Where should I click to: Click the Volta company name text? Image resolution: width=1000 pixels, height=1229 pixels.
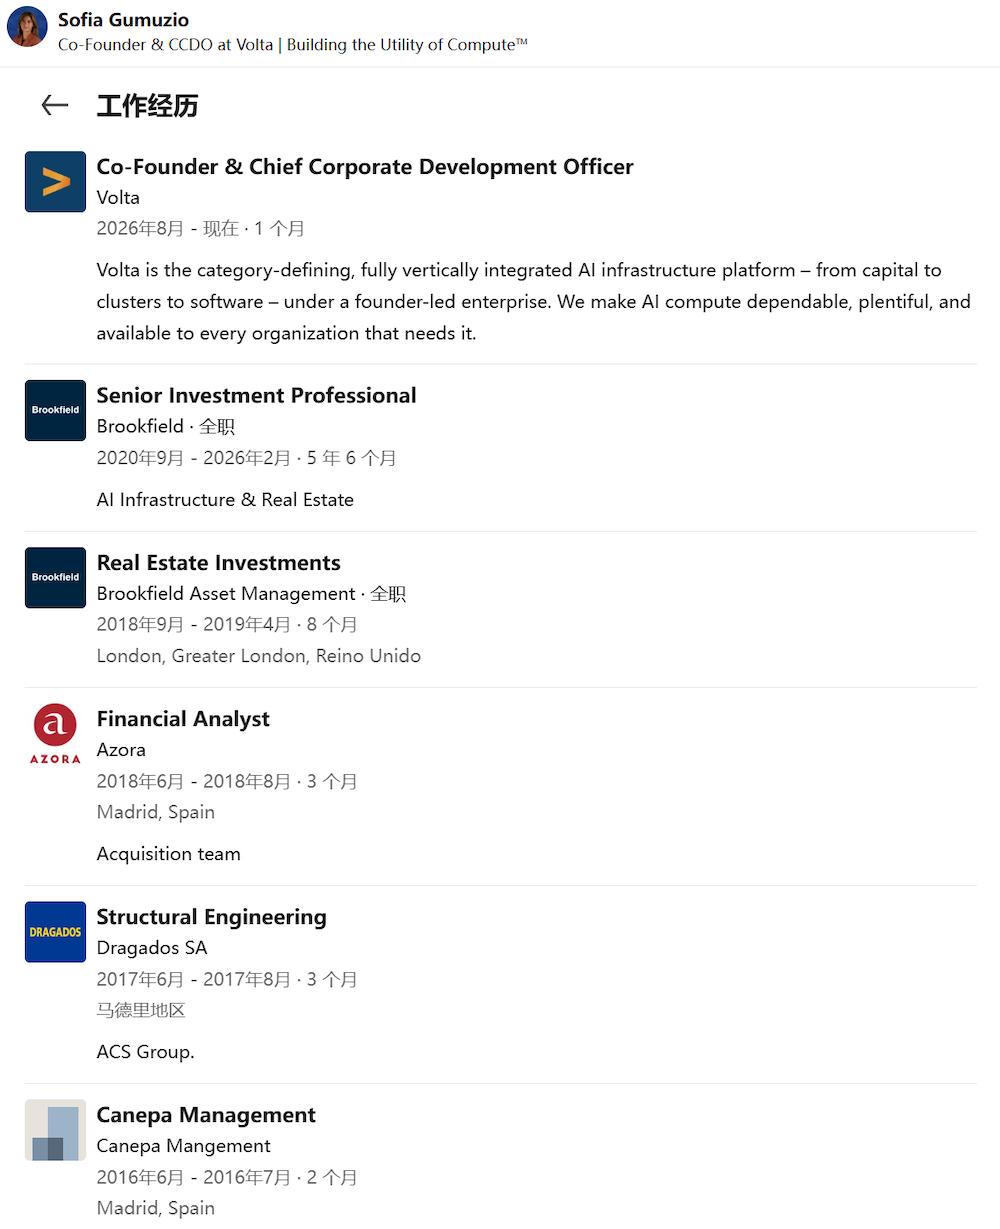[x=118, y=197]
